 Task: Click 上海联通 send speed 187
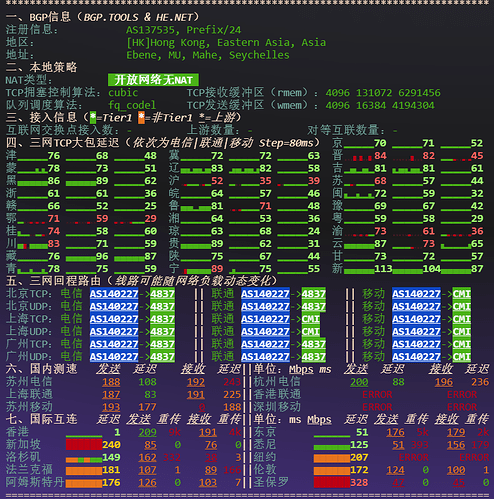[111, 395]
